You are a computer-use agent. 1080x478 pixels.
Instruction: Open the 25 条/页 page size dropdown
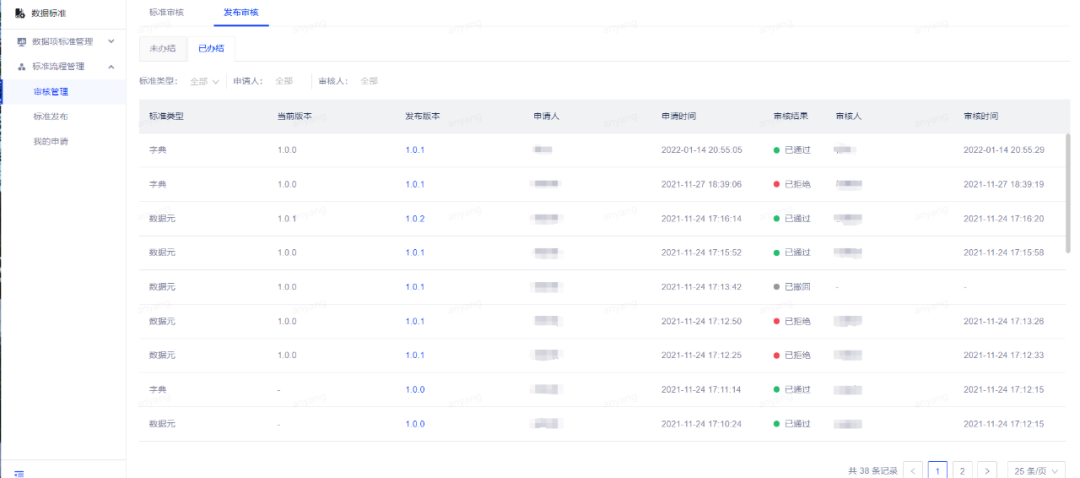[x=1037, y=471]
